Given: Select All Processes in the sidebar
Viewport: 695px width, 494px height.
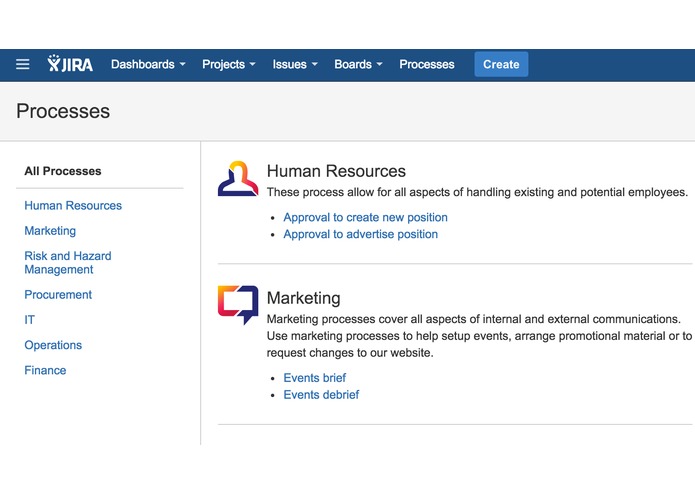Looking at the screenshot, I should coord(63,171).
